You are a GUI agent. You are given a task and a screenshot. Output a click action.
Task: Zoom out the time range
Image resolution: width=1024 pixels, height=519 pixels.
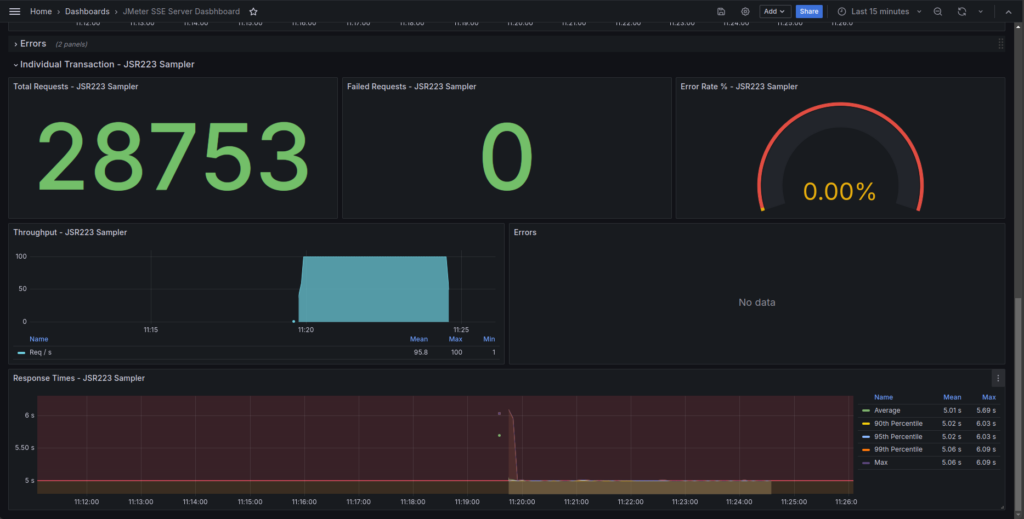tap(938, 12)
